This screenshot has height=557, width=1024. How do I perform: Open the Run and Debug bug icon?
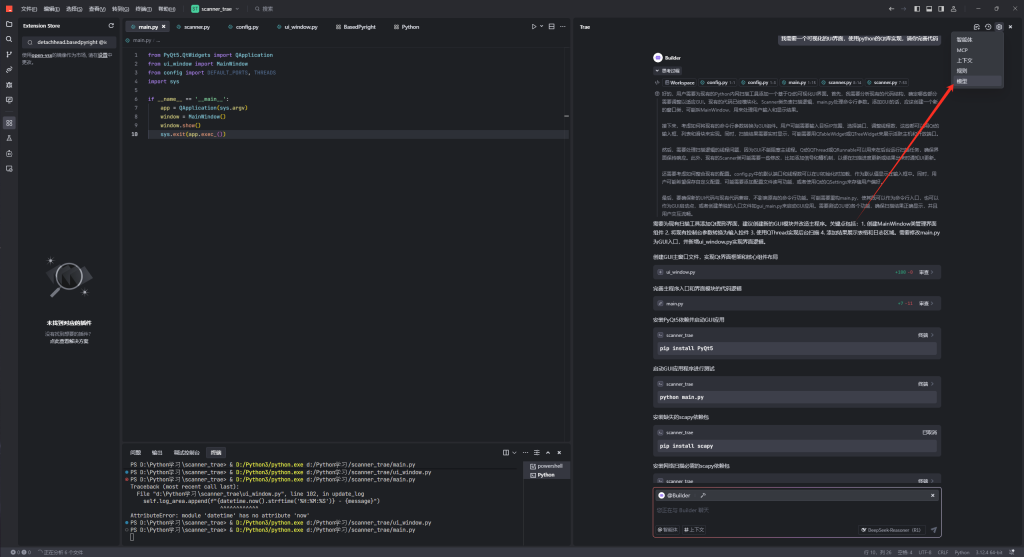coord(9,85)
